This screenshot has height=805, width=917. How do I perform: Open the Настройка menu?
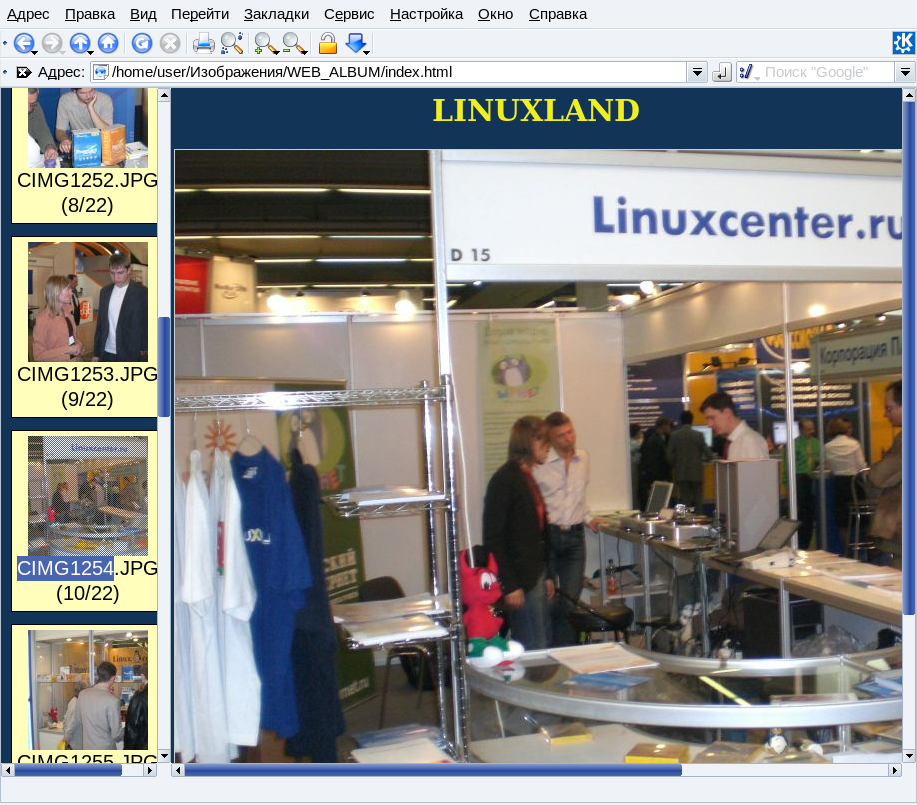click(426, 14)
